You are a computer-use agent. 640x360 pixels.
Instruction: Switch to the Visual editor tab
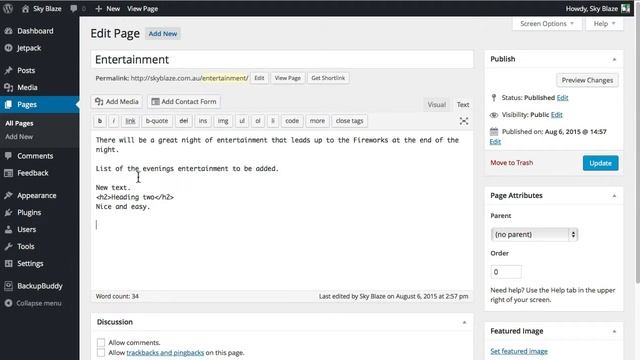pos(436,105)
